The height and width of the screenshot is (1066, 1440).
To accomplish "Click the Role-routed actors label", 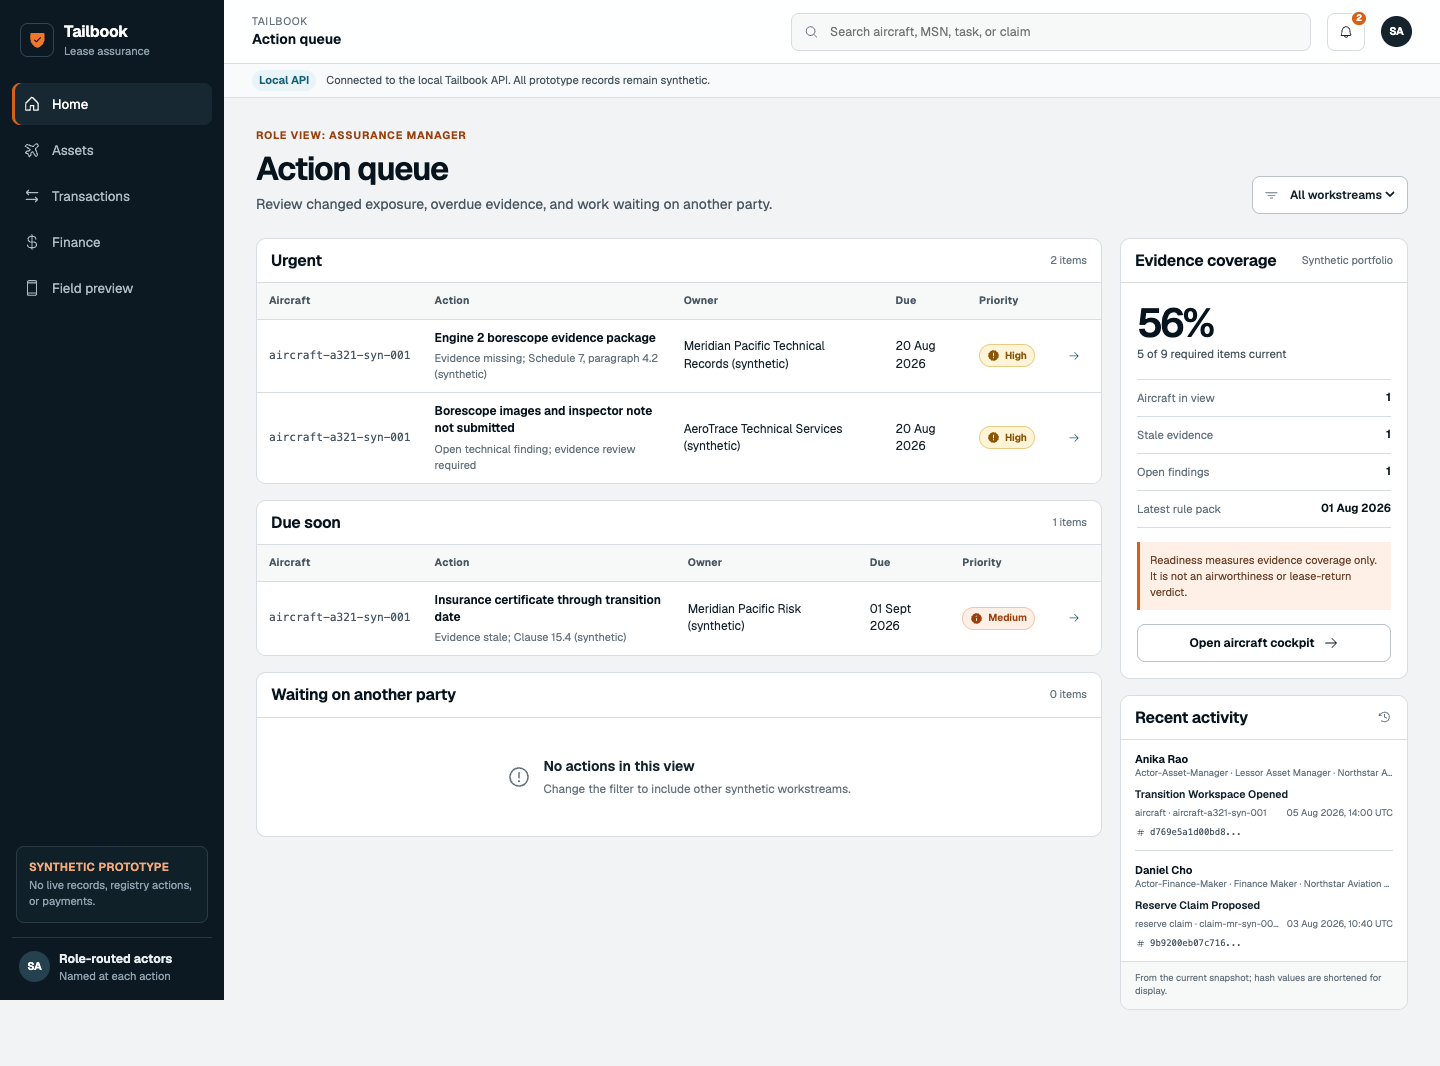I will [115, 959].
